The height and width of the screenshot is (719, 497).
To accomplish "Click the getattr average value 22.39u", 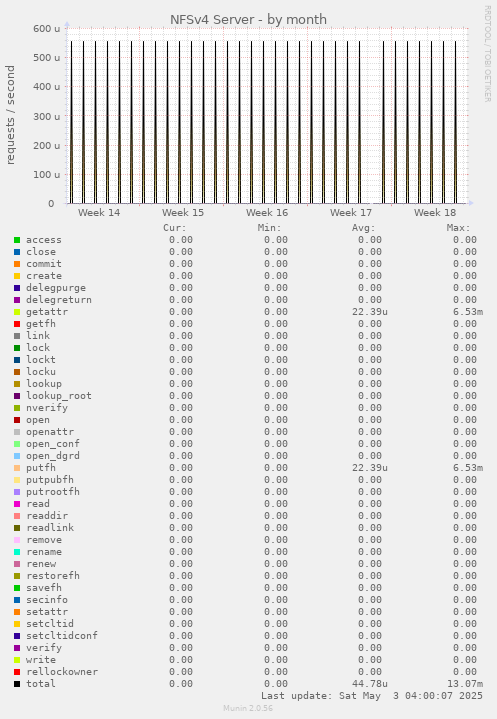I will click(x=370, y=312).
